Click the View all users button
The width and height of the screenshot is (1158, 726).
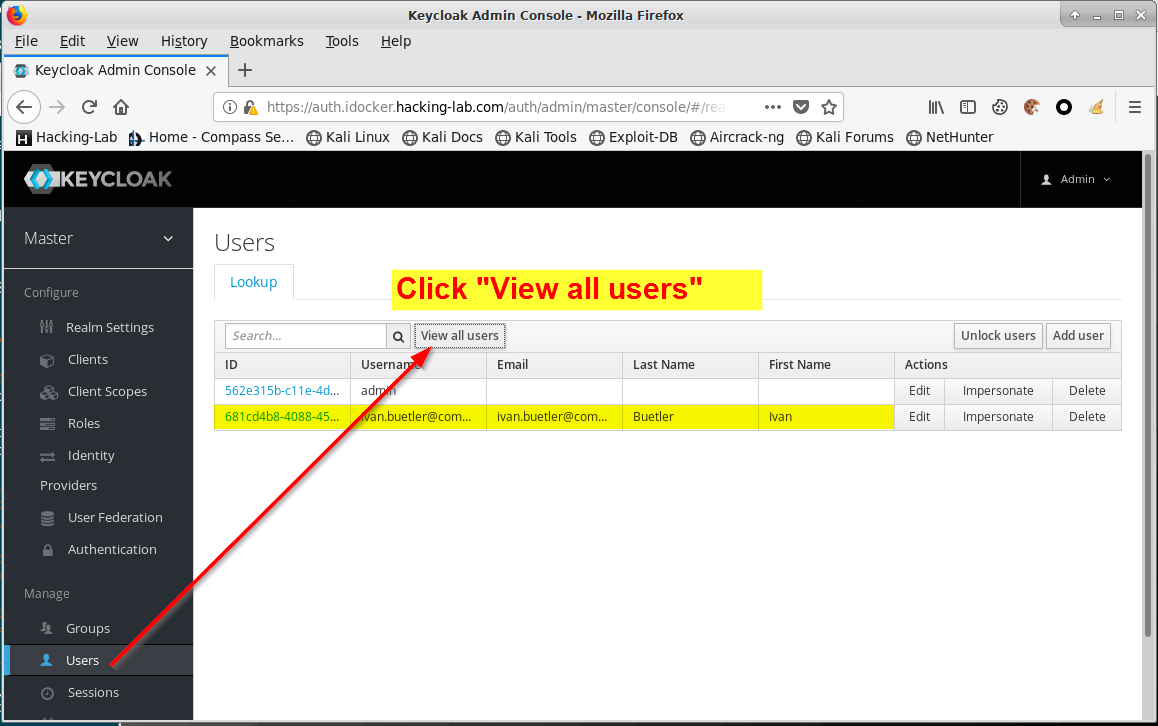tap(459, 336)
